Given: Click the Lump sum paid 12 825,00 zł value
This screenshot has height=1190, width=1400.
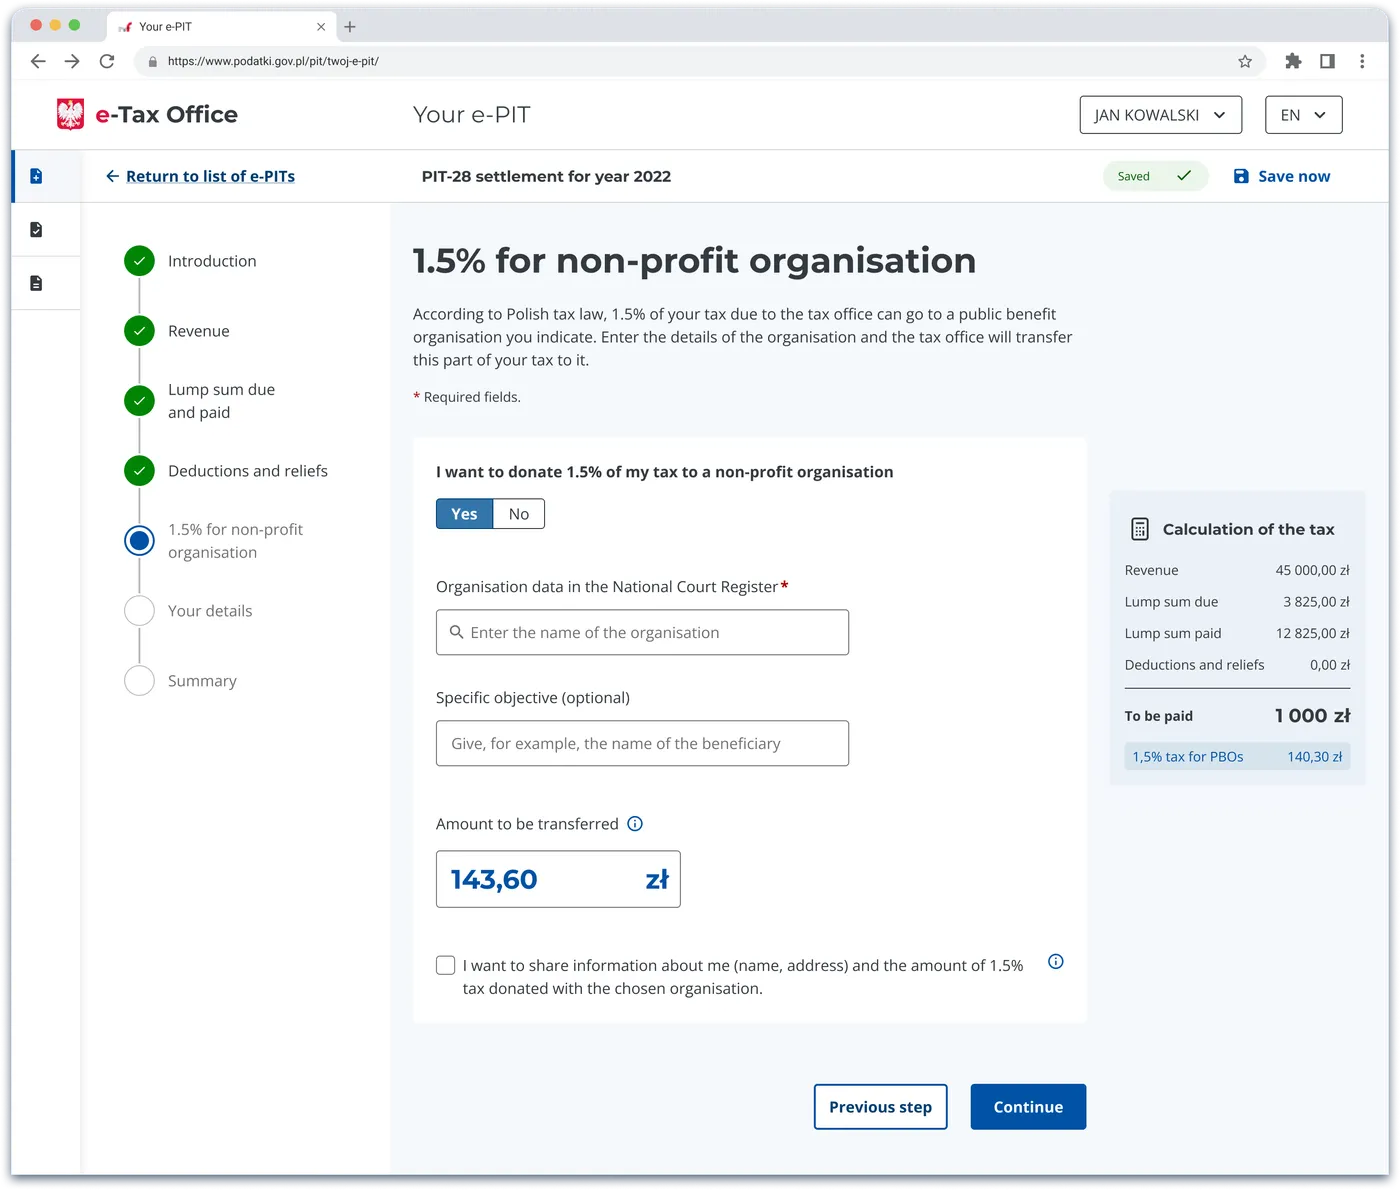Looking at the screenshot, I should pyautogui.click(x=1312, y=633).
